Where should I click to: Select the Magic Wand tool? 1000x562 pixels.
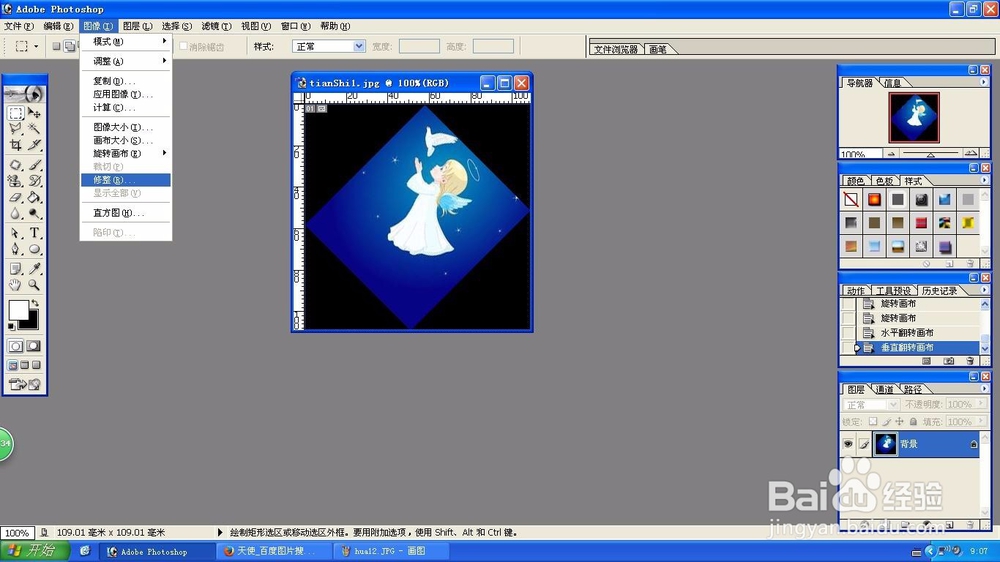(x=34, y=129)
